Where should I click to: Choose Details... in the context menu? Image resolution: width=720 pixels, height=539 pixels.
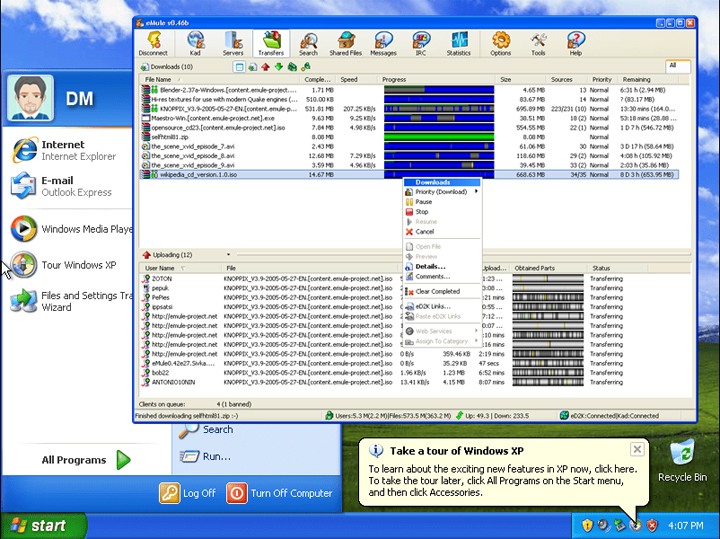(x=430, y=267)
